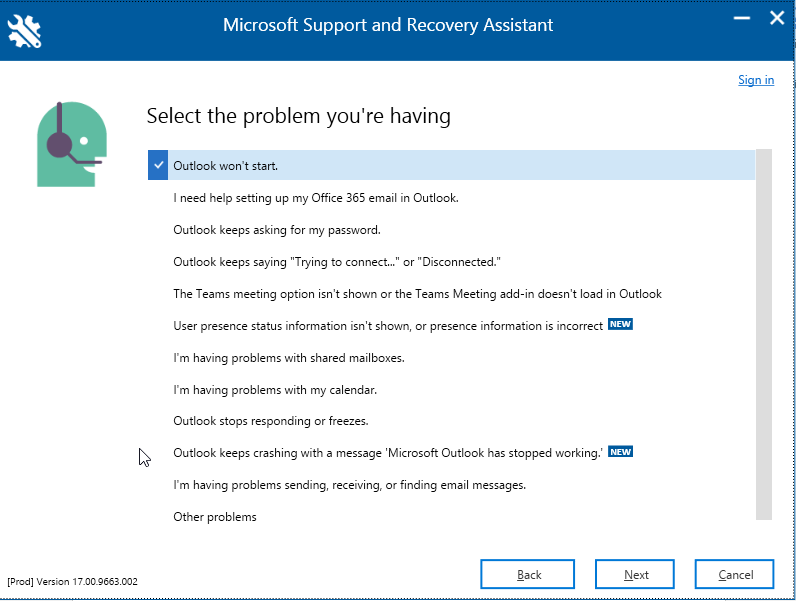The image size is (796, 601).
Task: Click NEW badge beside Outlook keeps crashing option
Action: tap(620, 452)
